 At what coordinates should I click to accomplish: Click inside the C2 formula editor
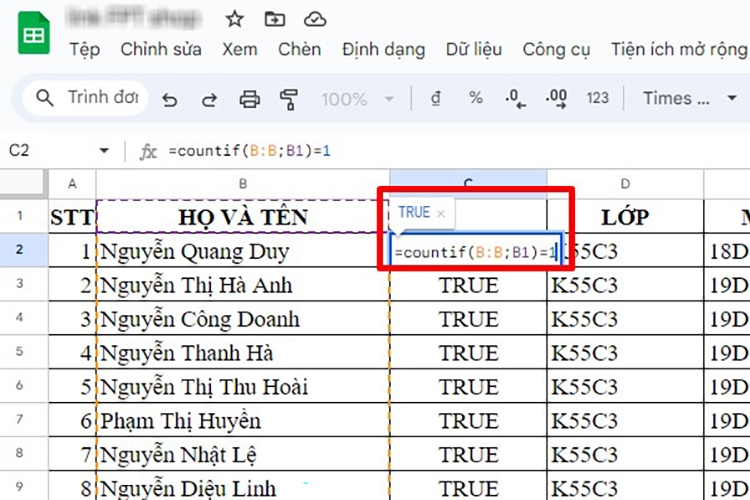tap(476, 252)
